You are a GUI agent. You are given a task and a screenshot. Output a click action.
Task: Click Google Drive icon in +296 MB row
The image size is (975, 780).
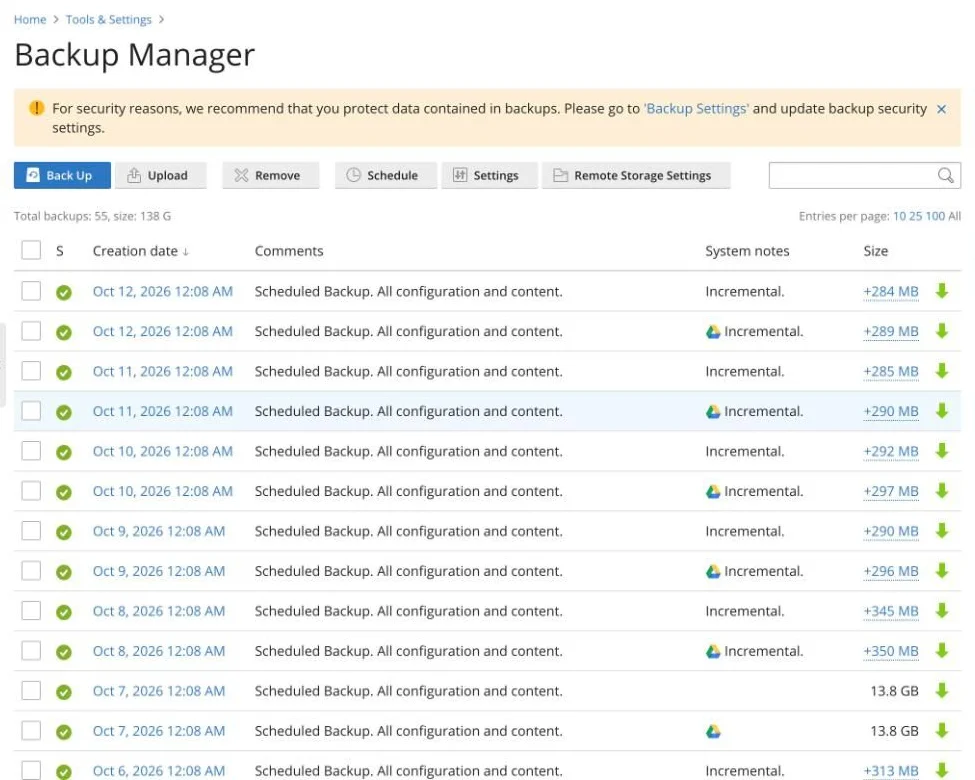point(713,571)
